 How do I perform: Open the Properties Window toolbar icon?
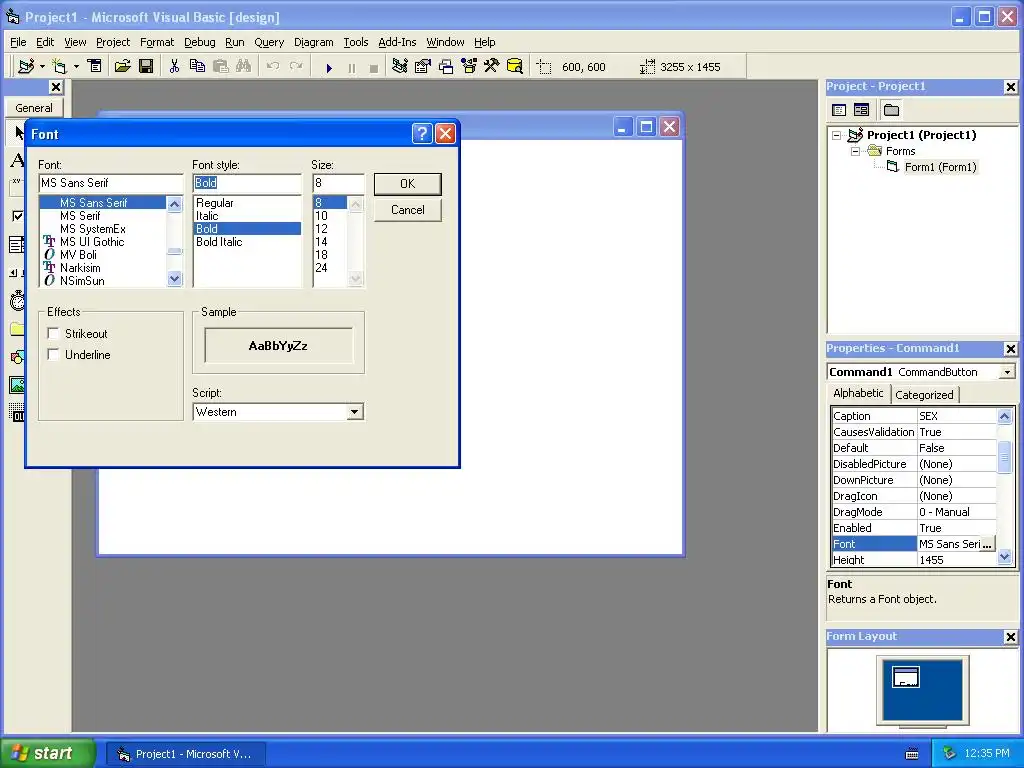[423, 66]
